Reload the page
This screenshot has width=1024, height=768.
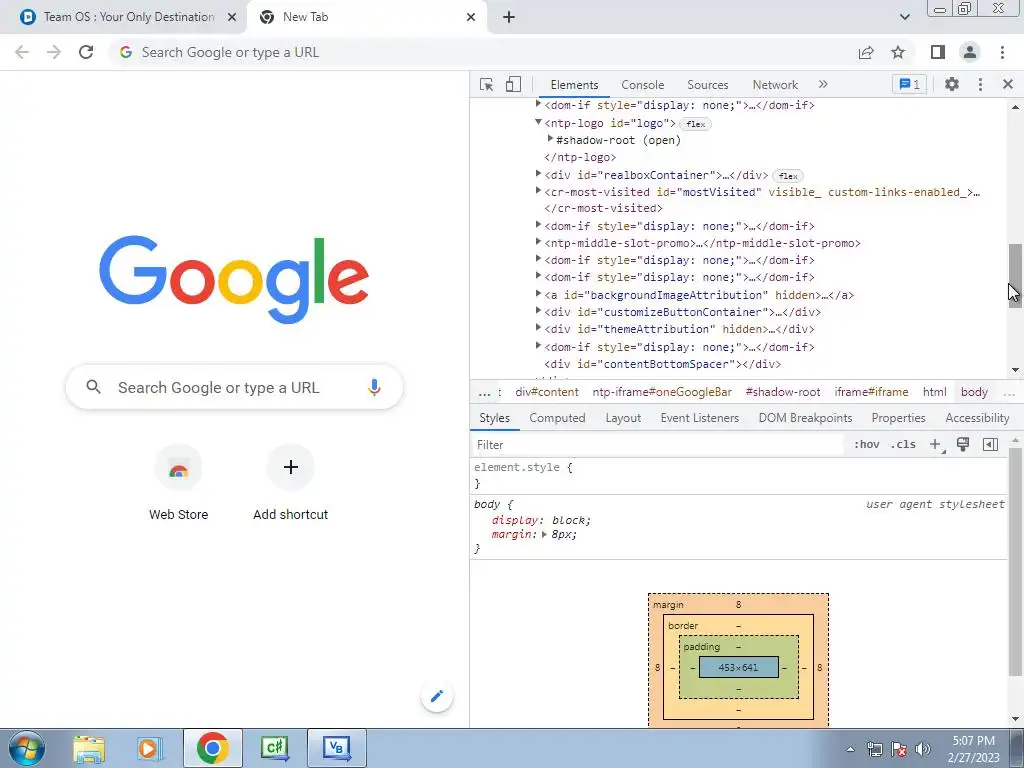86,52
